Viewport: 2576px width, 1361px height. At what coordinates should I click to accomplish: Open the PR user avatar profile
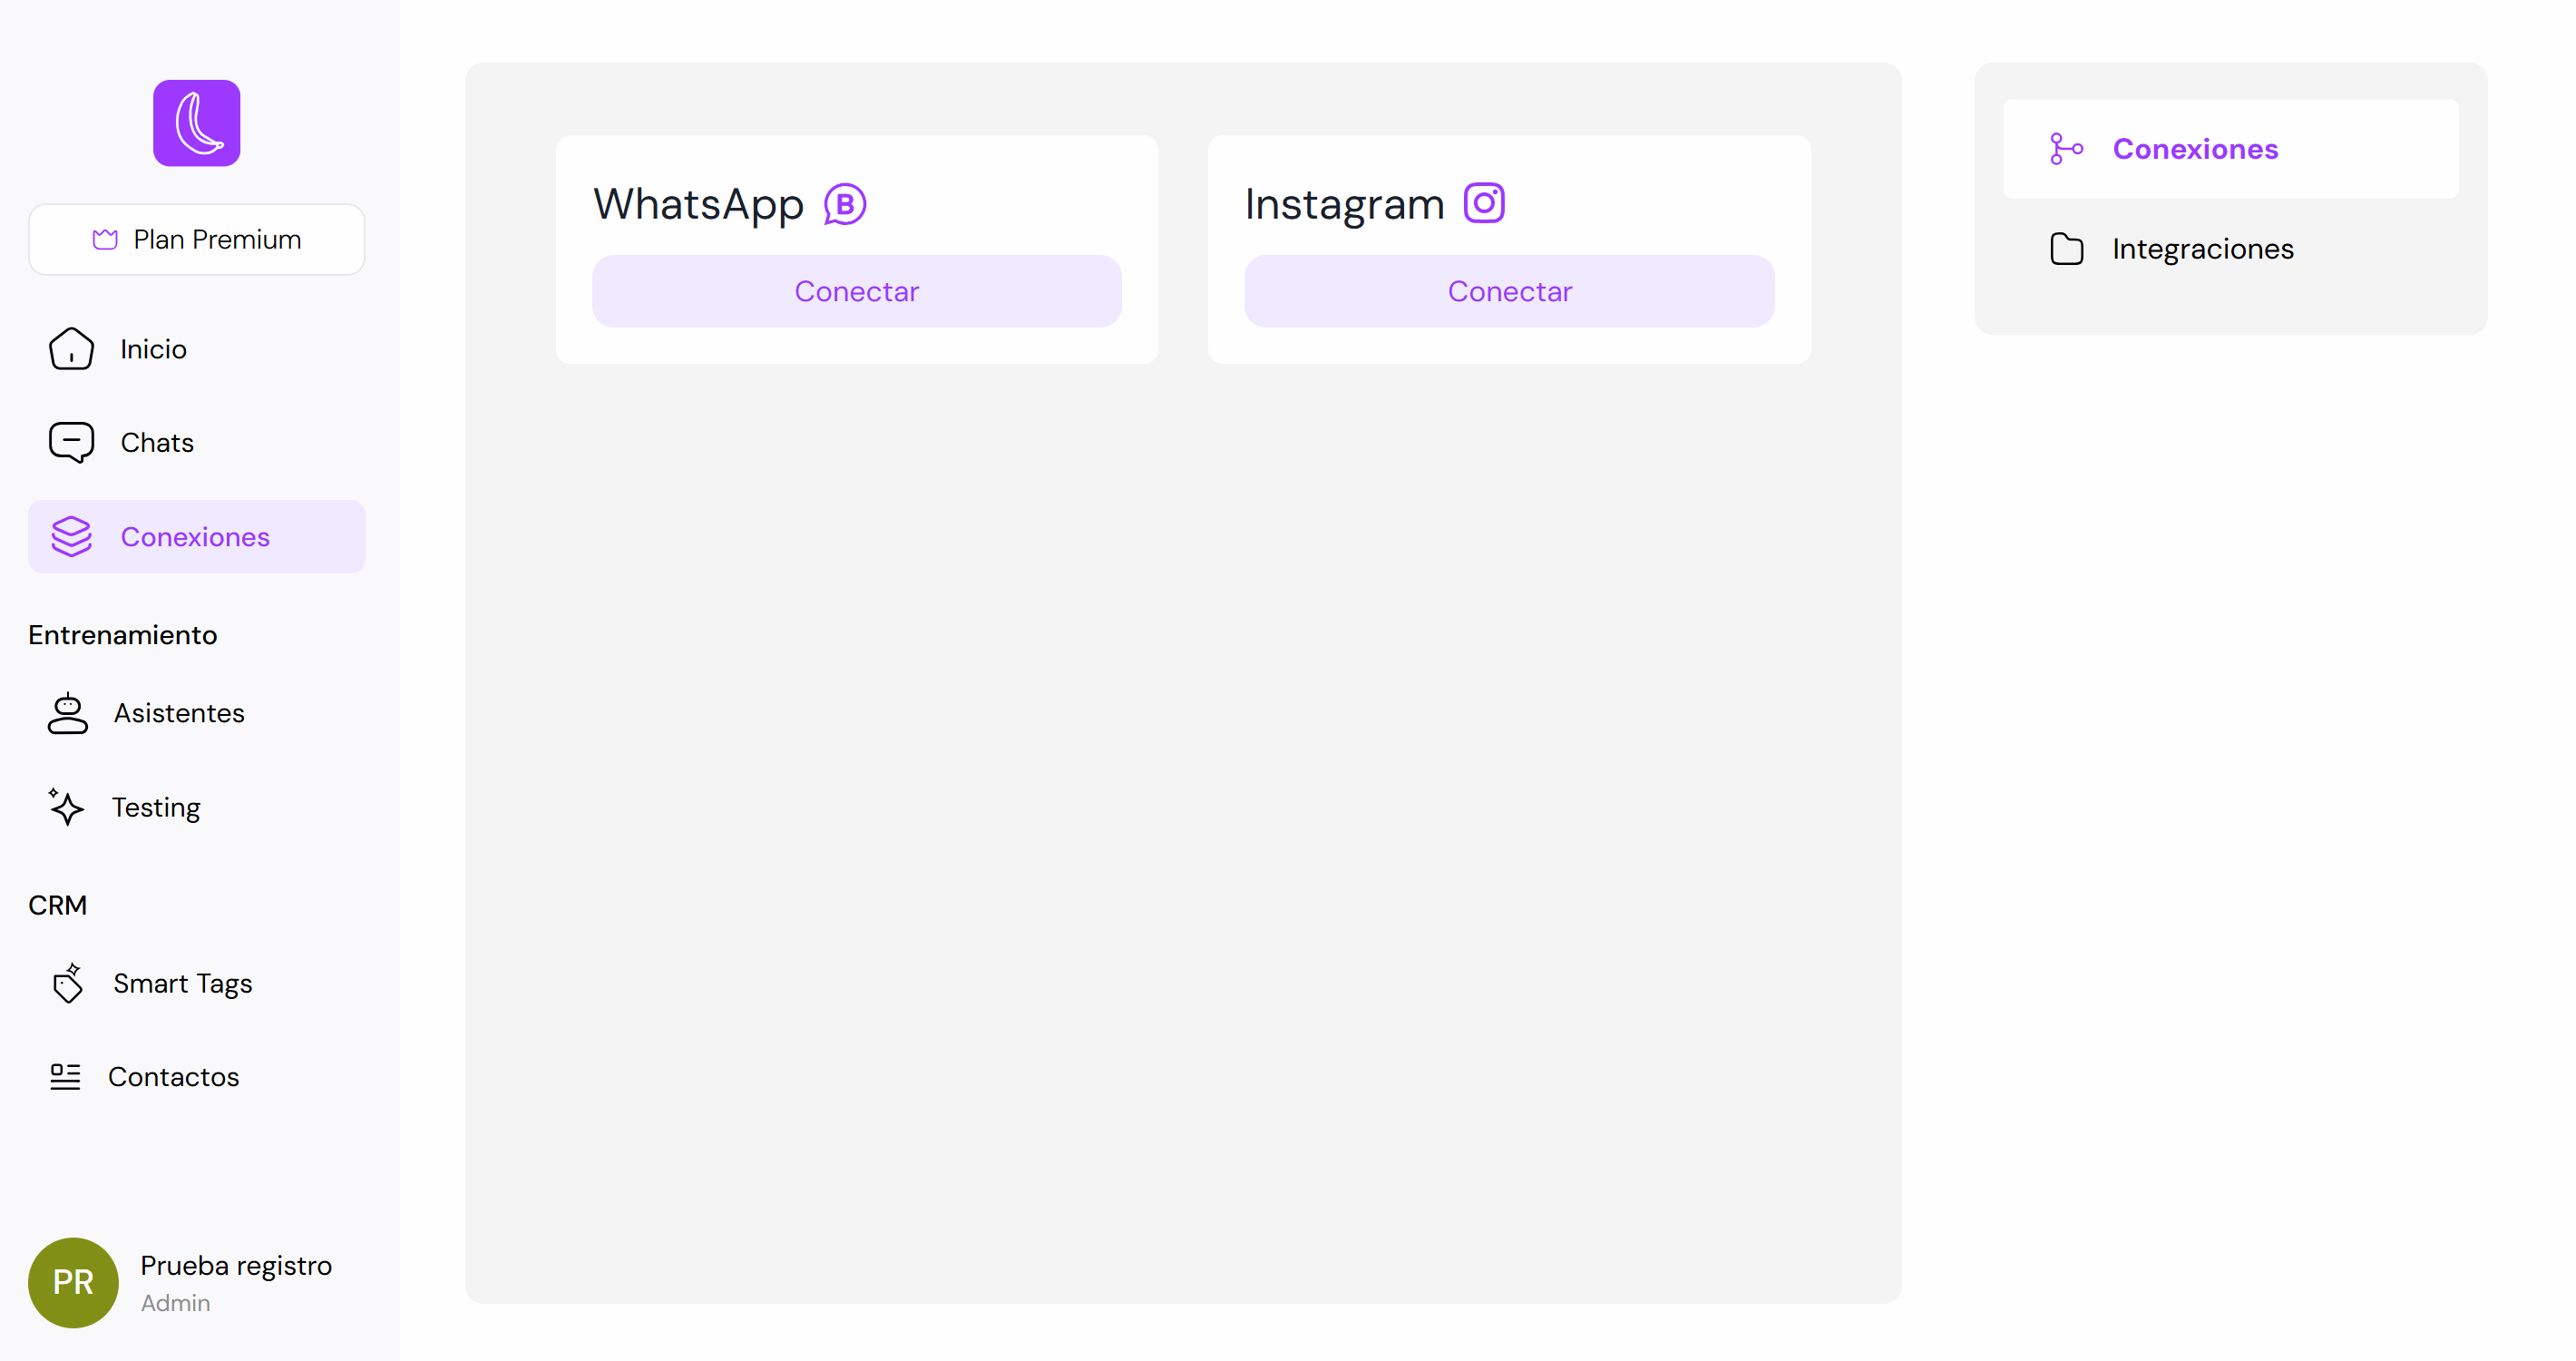pyautogui.click(x=73, y=1283)
